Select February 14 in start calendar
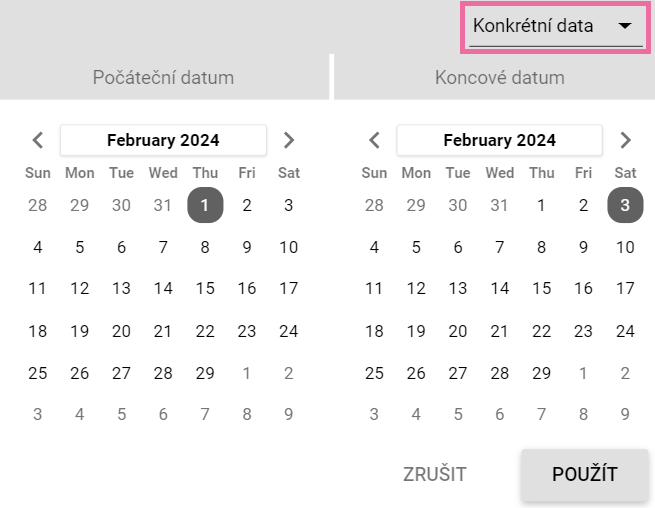The height and width of the screenshot is (508, 655). (163, 289)
